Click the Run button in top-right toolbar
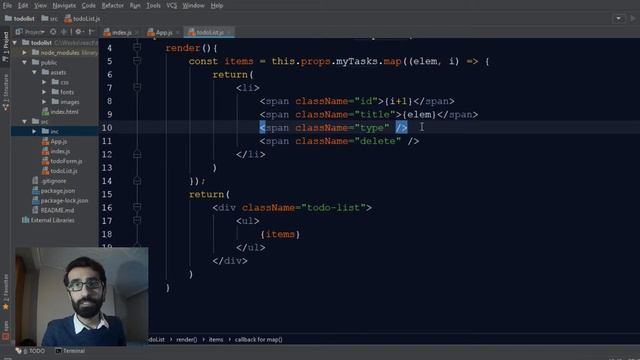640x360 pixels. (633, 18)
